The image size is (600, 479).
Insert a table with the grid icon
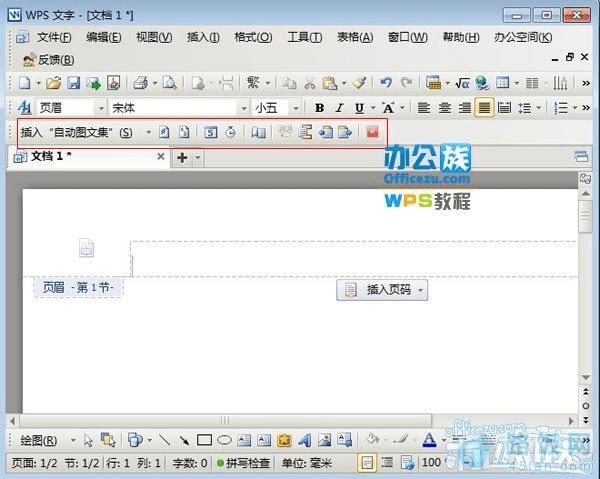click(502, 83)
